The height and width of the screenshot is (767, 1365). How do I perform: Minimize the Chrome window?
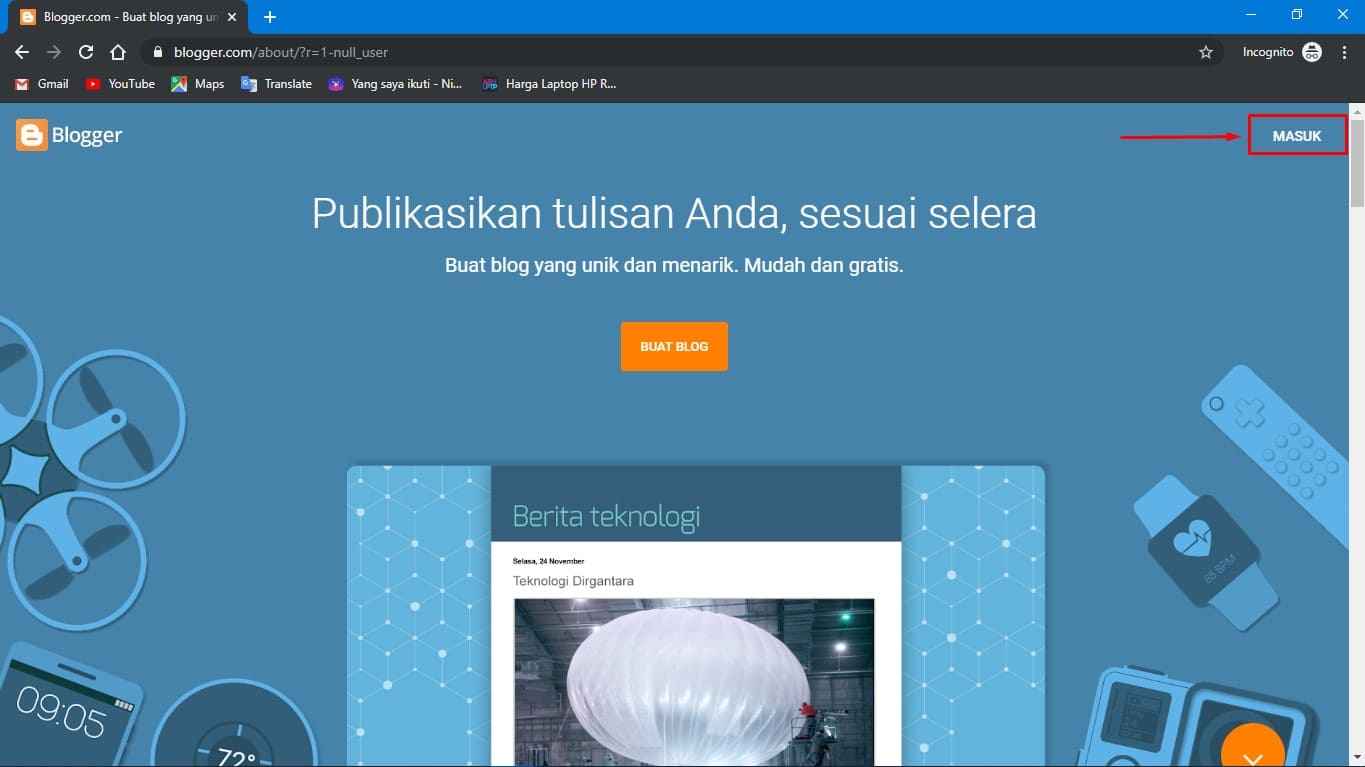pos(1251,15)
